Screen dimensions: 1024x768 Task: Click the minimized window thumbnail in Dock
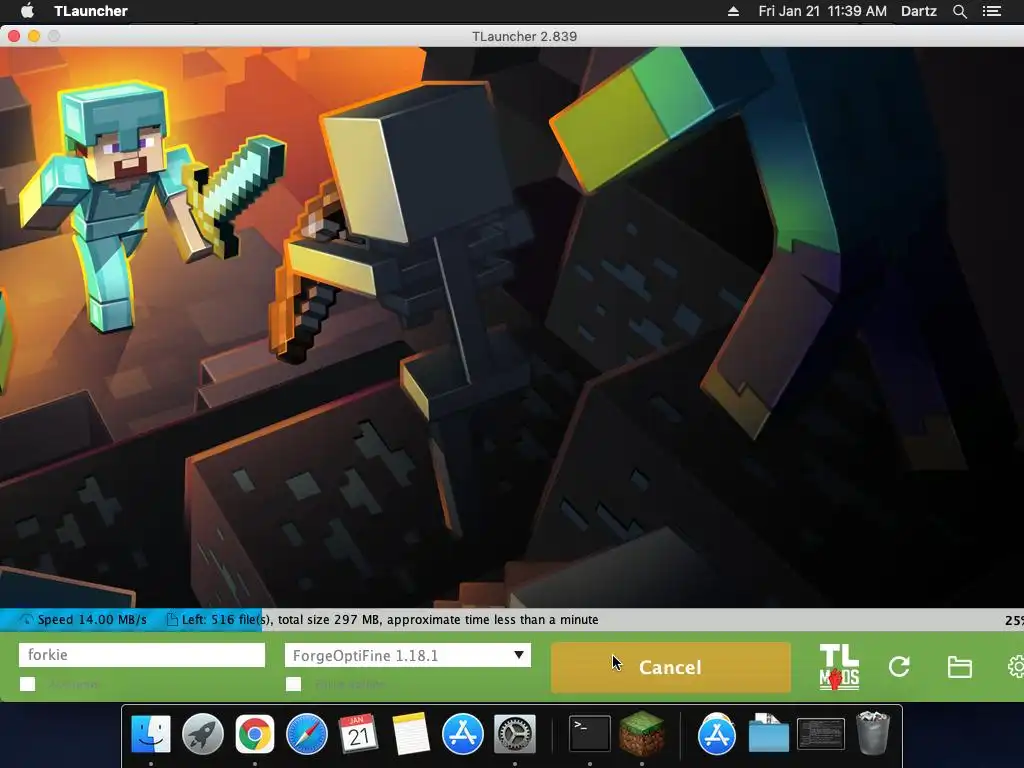[x=821, y=734]
